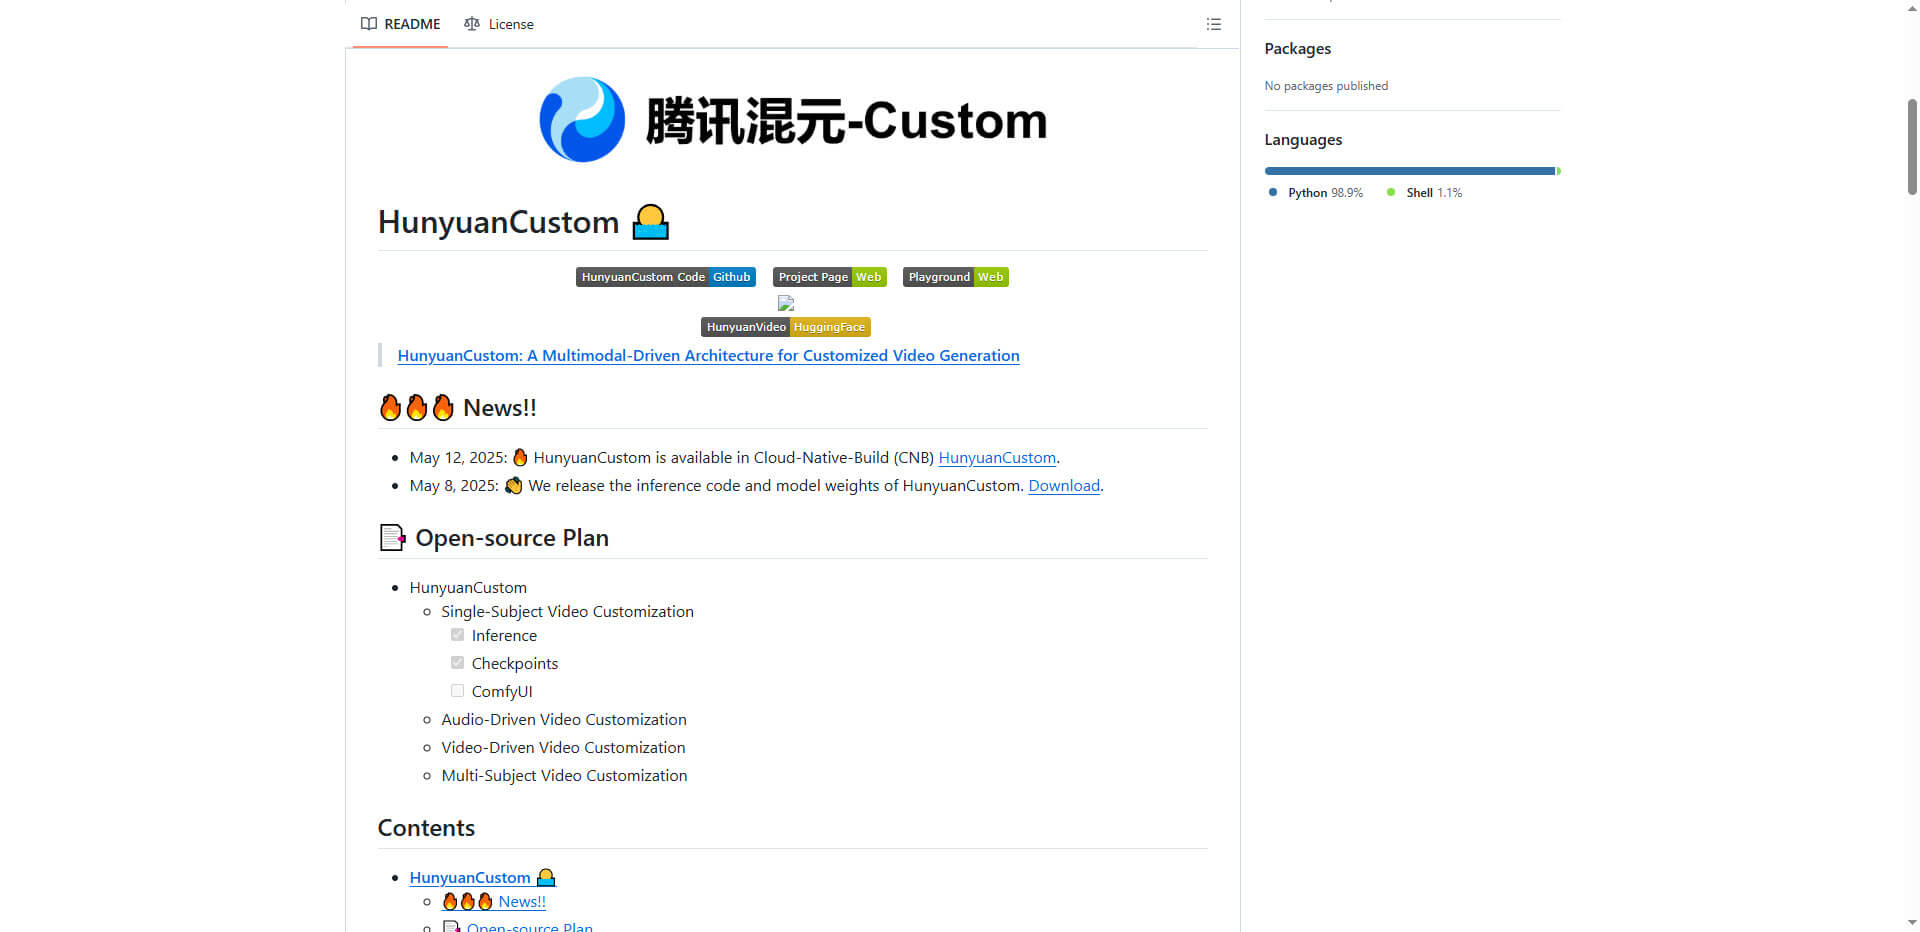The image size is (1920, 932).
Task: Switch to the README tab
Action: [400, 24]
